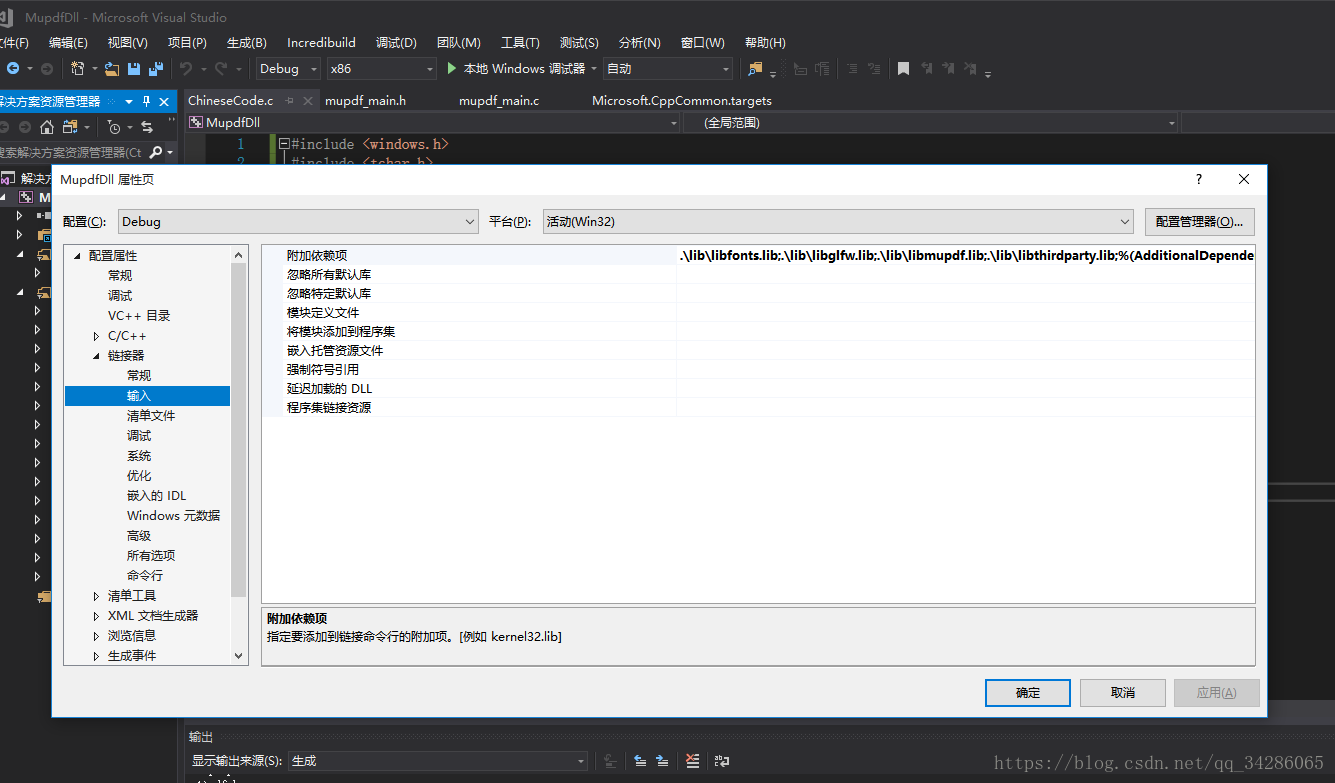Click the Solution Explorer search box

pyautogui.click(x=72, y=152)
